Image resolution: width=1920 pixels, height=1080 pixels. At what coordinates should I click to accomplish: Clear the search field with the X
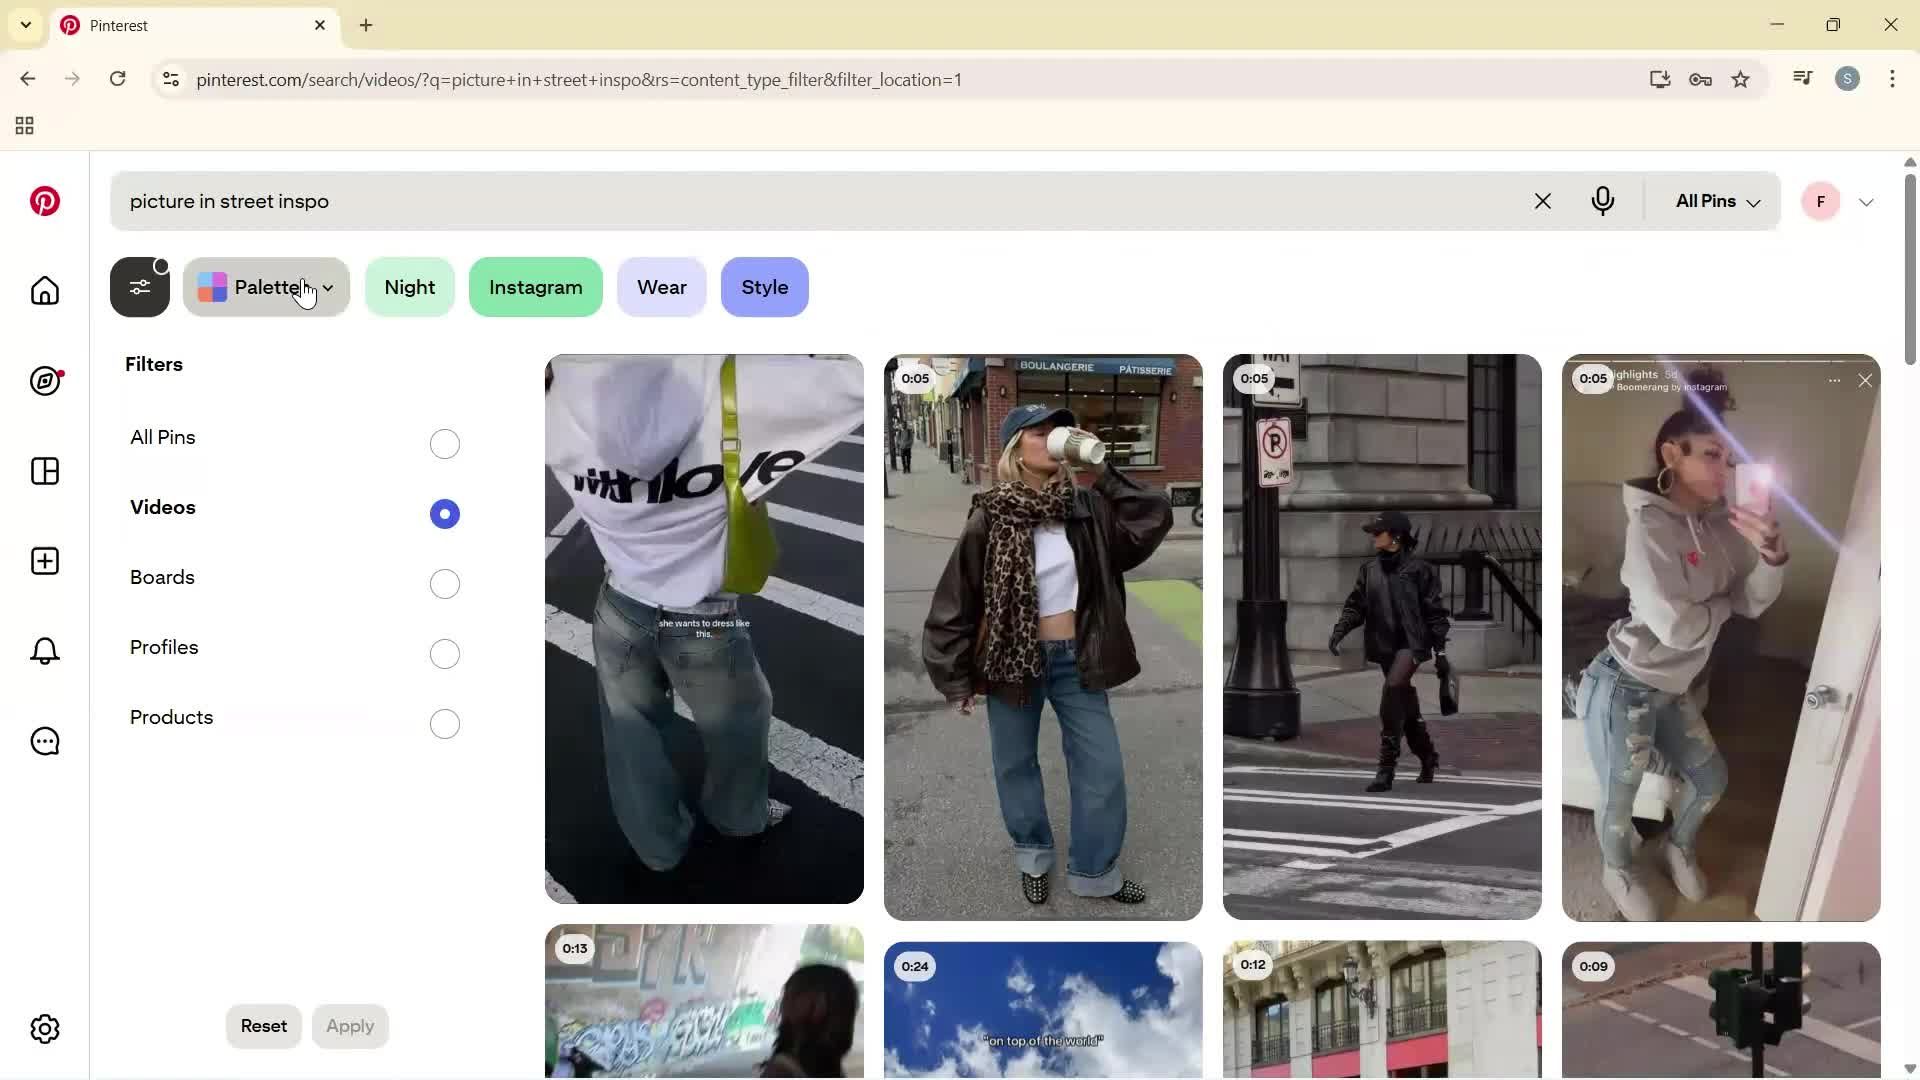(x=1543, y=201)
